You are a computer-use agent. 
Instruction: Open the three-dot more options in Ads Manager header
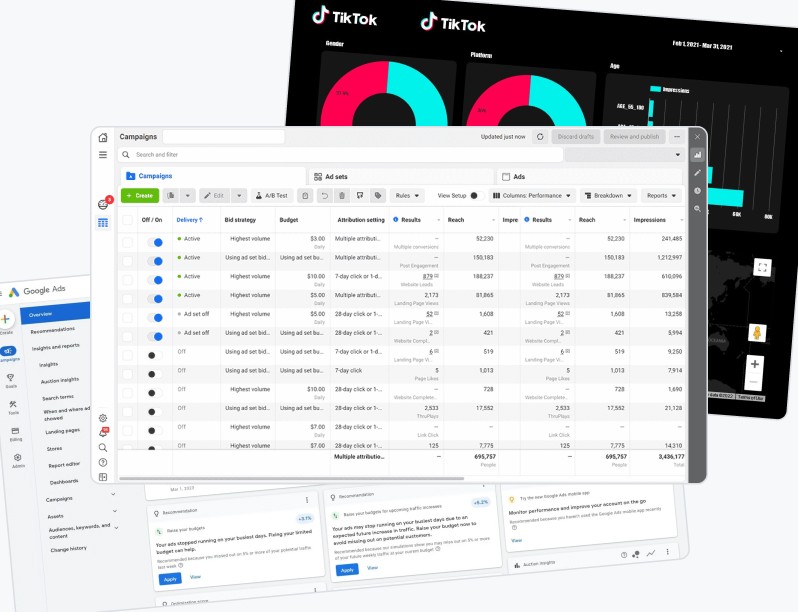pyautogui.click(x=677, y=137)
